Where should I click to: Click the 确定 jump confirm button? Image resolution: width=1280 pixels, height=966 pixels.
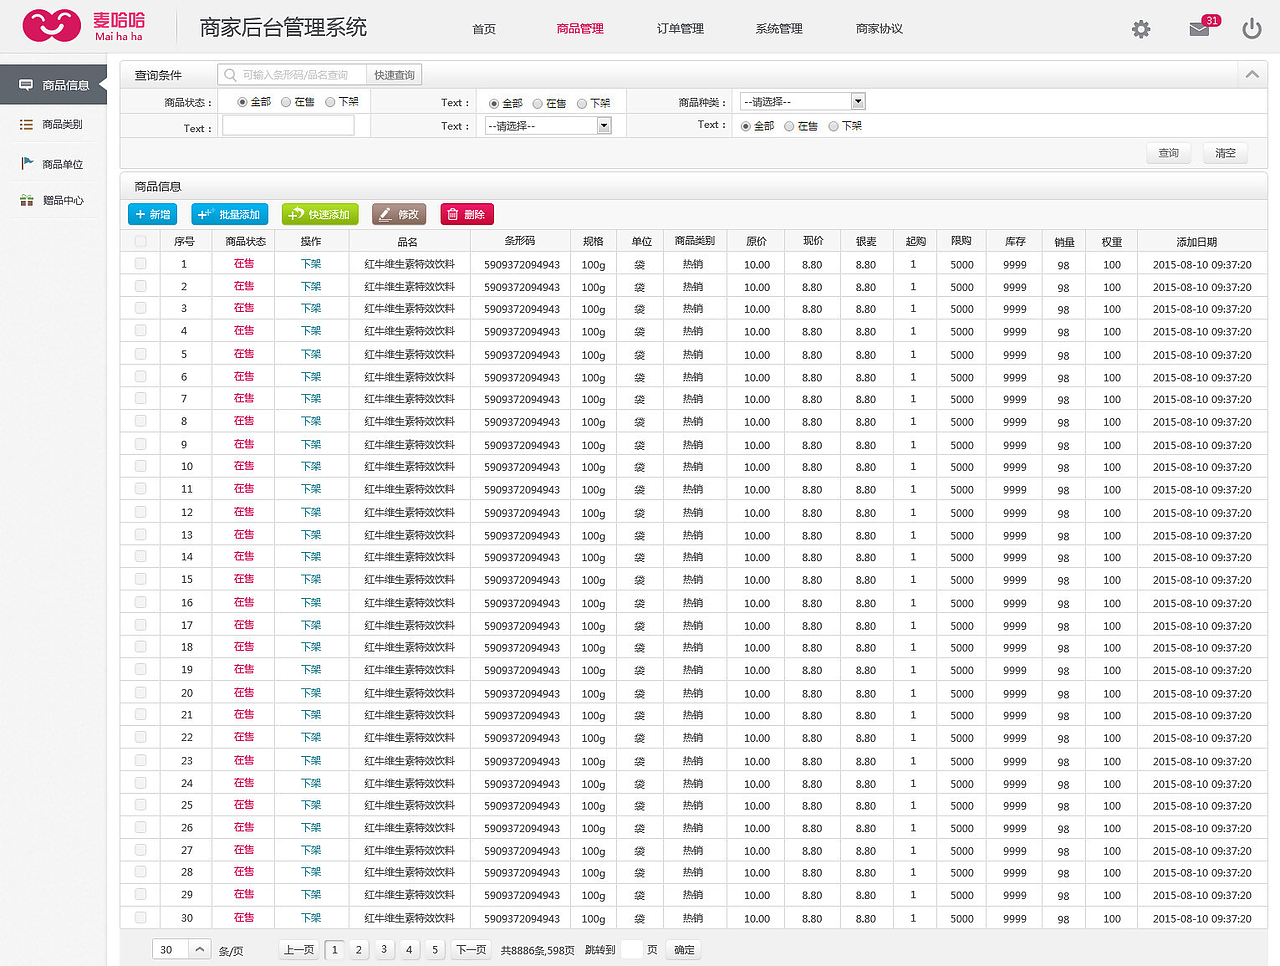click(684, 950)
